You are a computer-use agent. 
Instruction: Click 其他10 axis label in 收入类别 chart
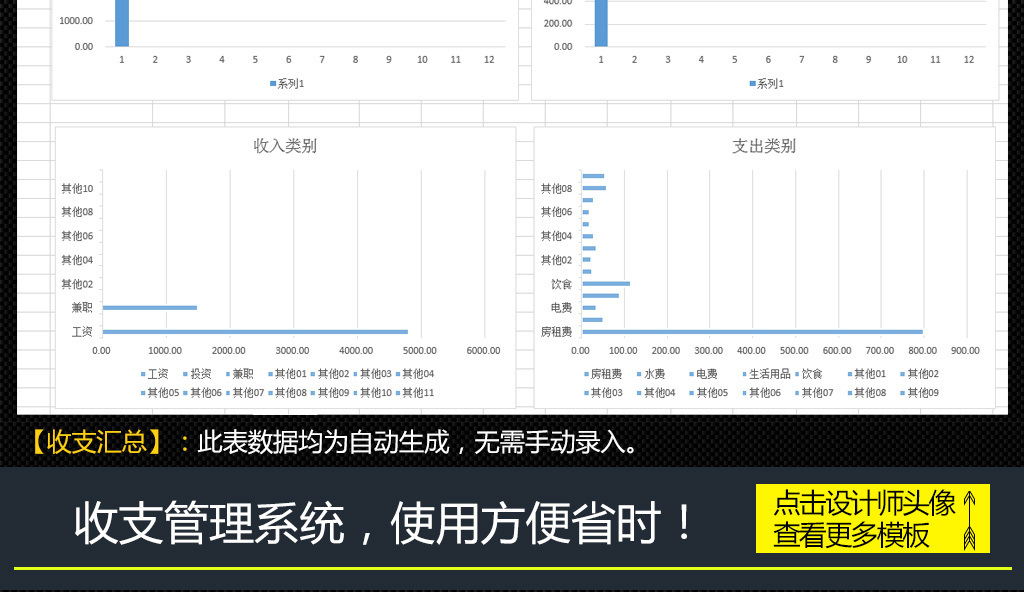[x=77, y=189]
